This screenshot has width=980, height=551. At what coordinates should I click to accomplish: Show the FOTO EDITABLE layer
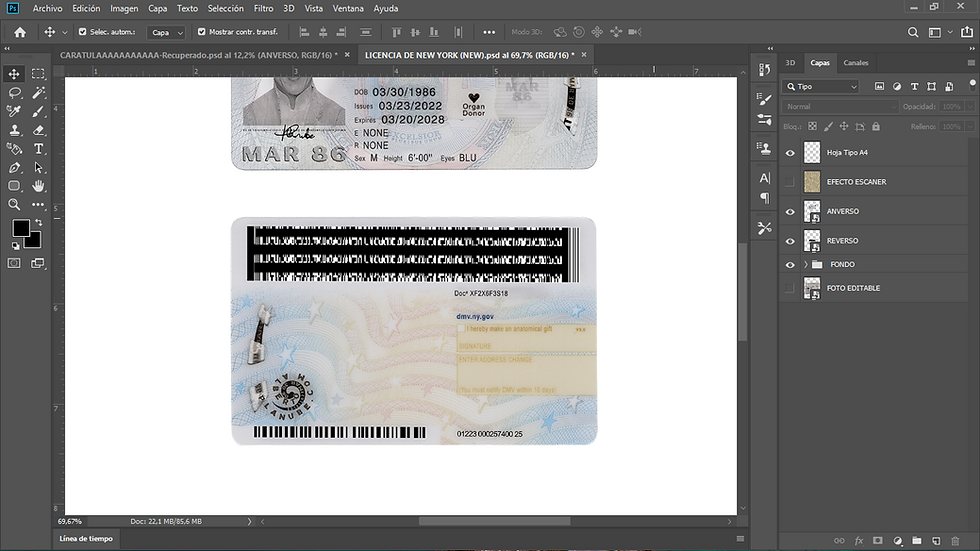[790, 288]
